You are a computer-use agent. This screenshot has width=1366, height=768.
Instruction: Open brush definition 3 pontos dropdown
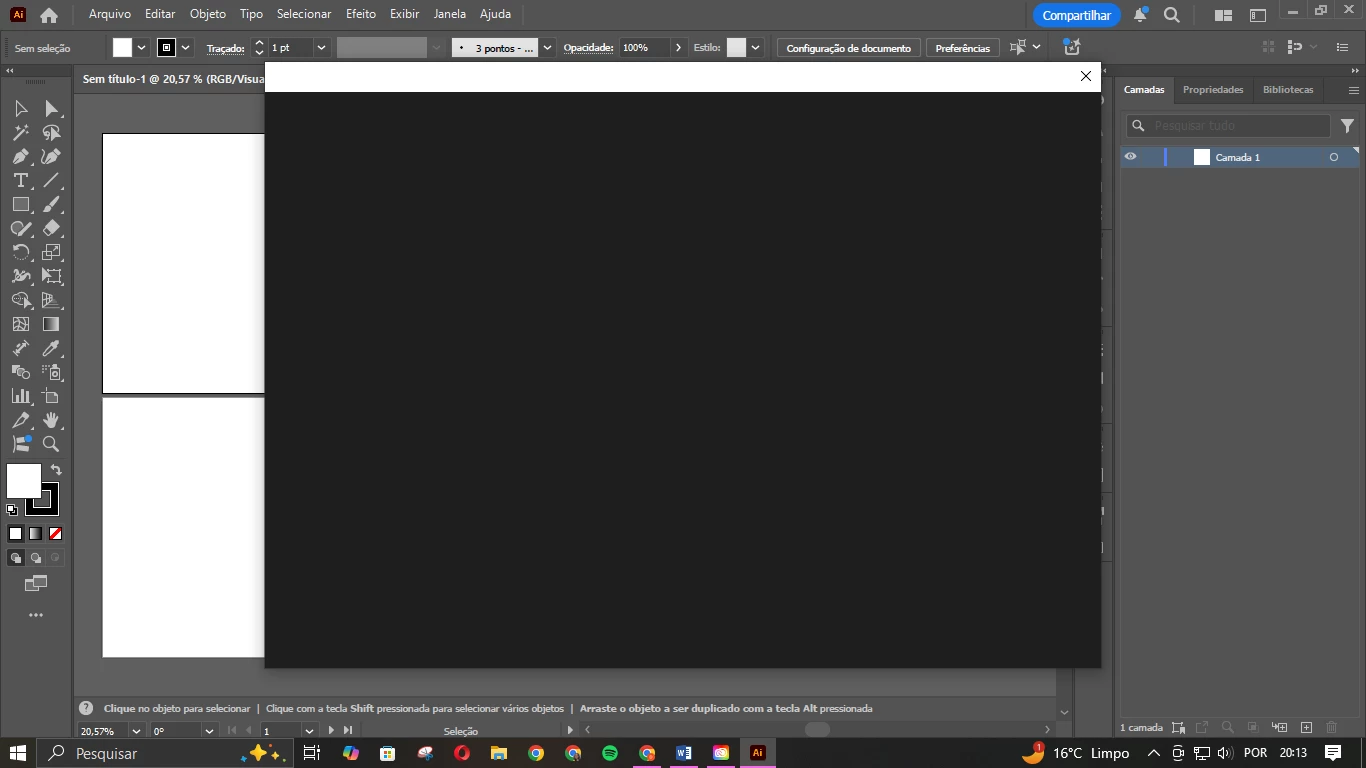pyautogui.click(x=547, y=47)
